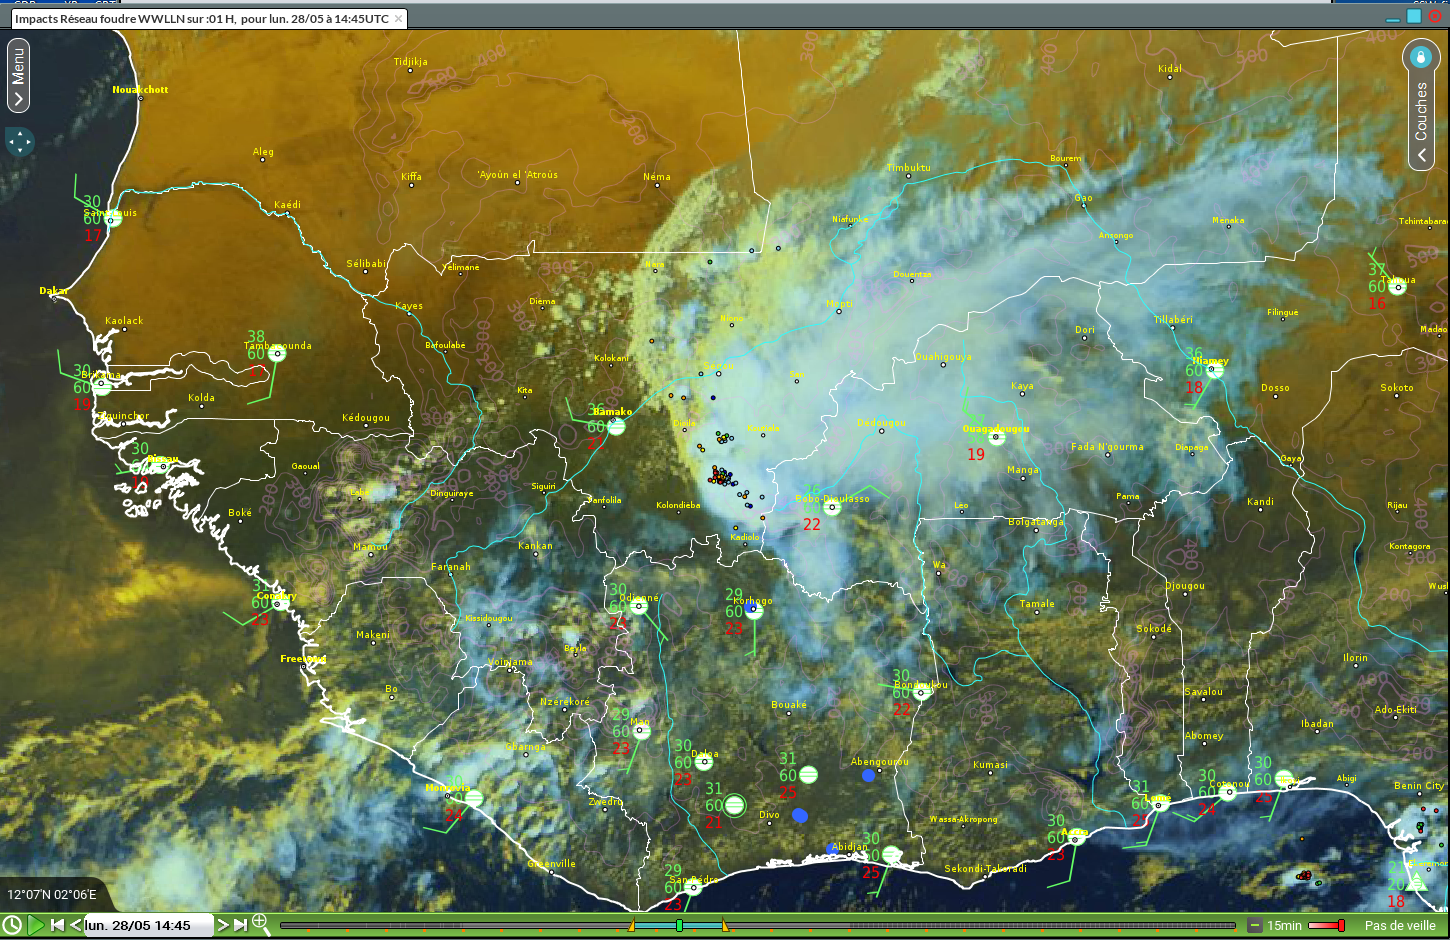
Task: Click the Tidjikja city label
Action: [x=411, y=62]
